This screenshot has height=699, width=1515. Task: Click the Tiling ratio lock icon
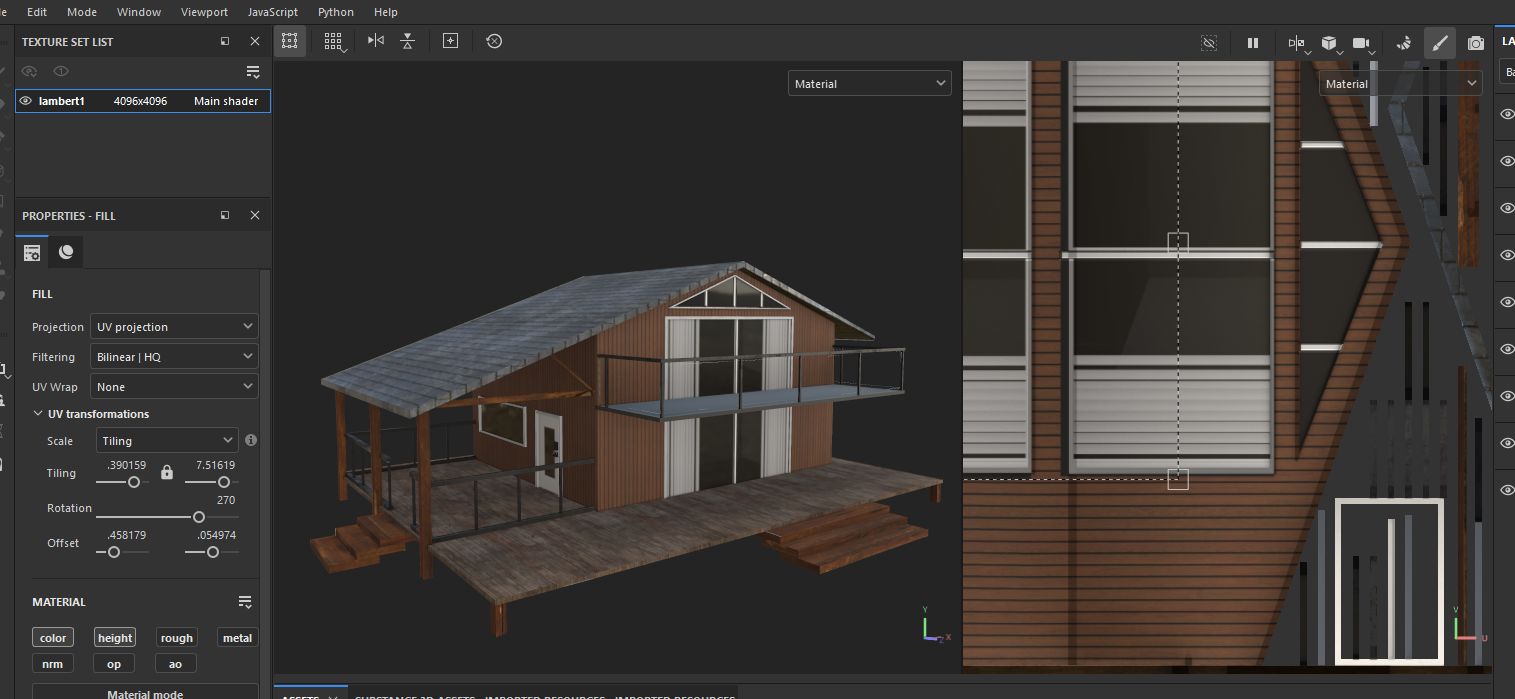[167, 472]
